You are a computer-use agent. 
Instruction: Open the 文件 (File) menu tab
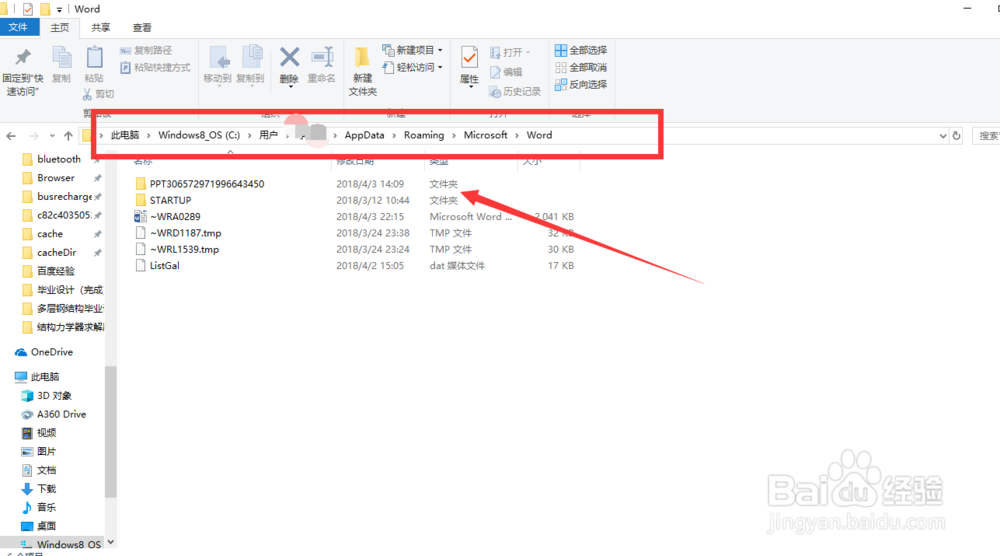[x=18, y=27]
